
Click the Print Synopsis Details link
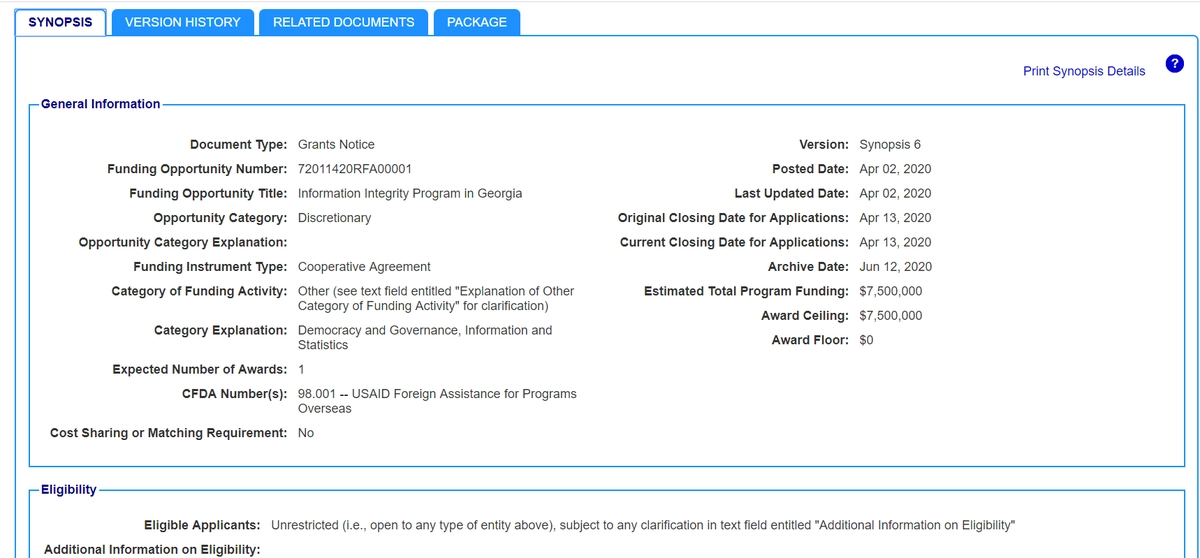[1084, 71]
